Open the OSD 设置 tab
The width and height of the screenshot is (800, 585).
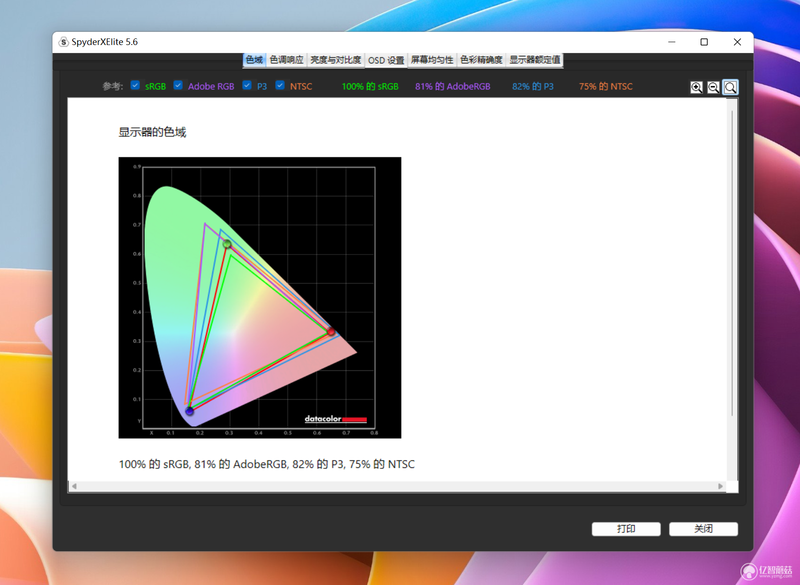pos(386,60)
